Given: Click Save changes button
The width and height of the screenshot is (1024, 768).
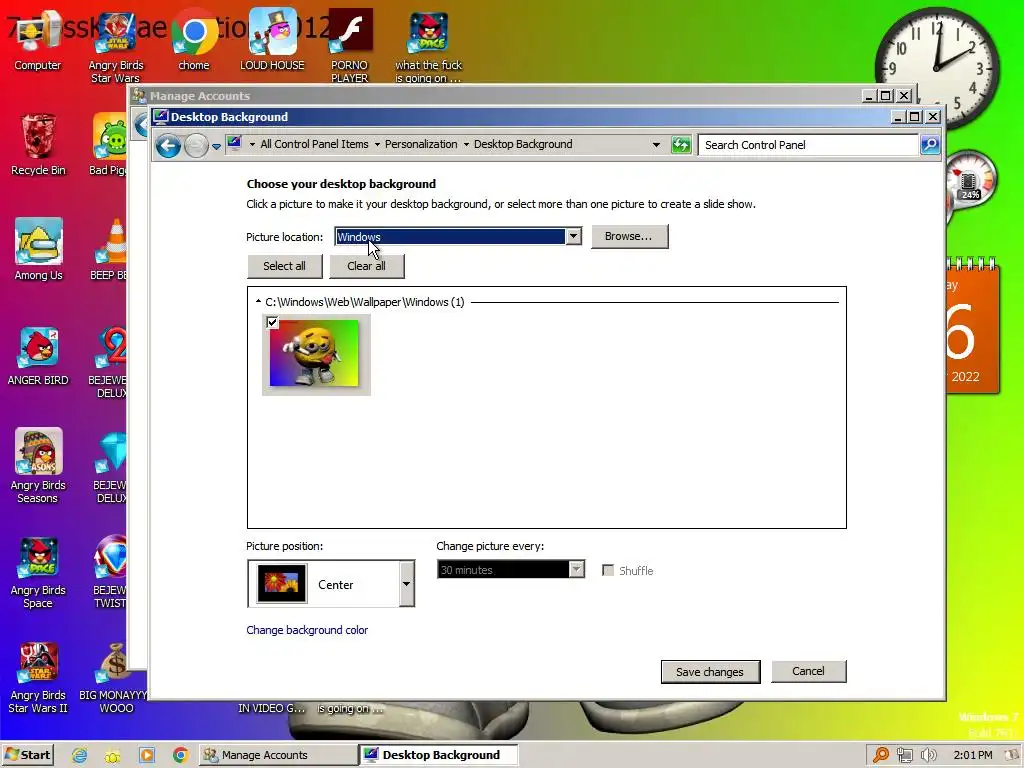Looking at the screenshot, I should coord(710,672).
